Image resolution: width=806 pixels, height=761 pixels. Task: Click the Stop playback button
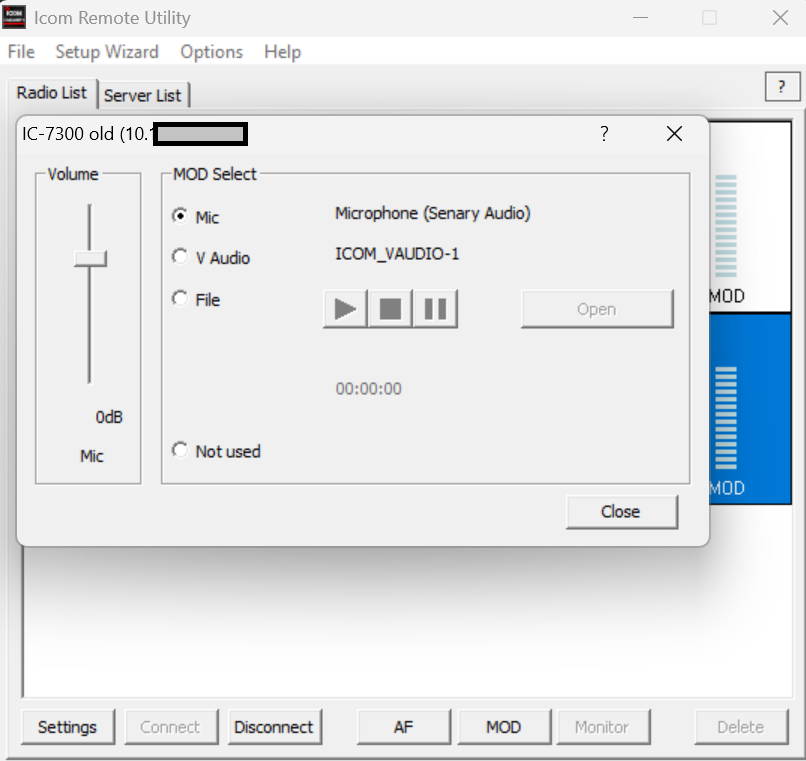390,309
